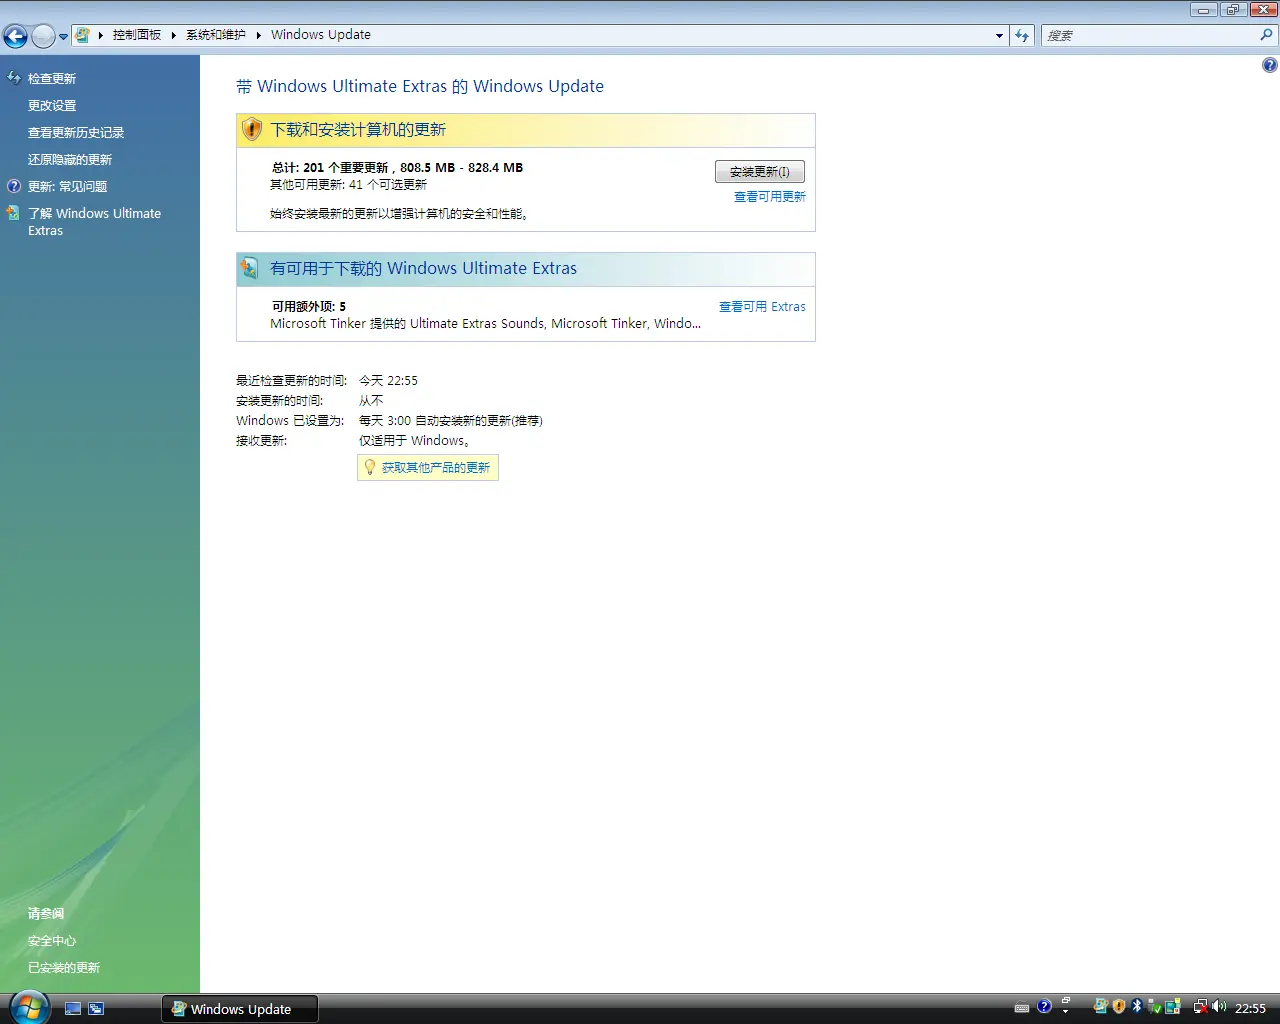Click the Switch Between Windows icon

pyautogui.click(x=96, y=1009)
